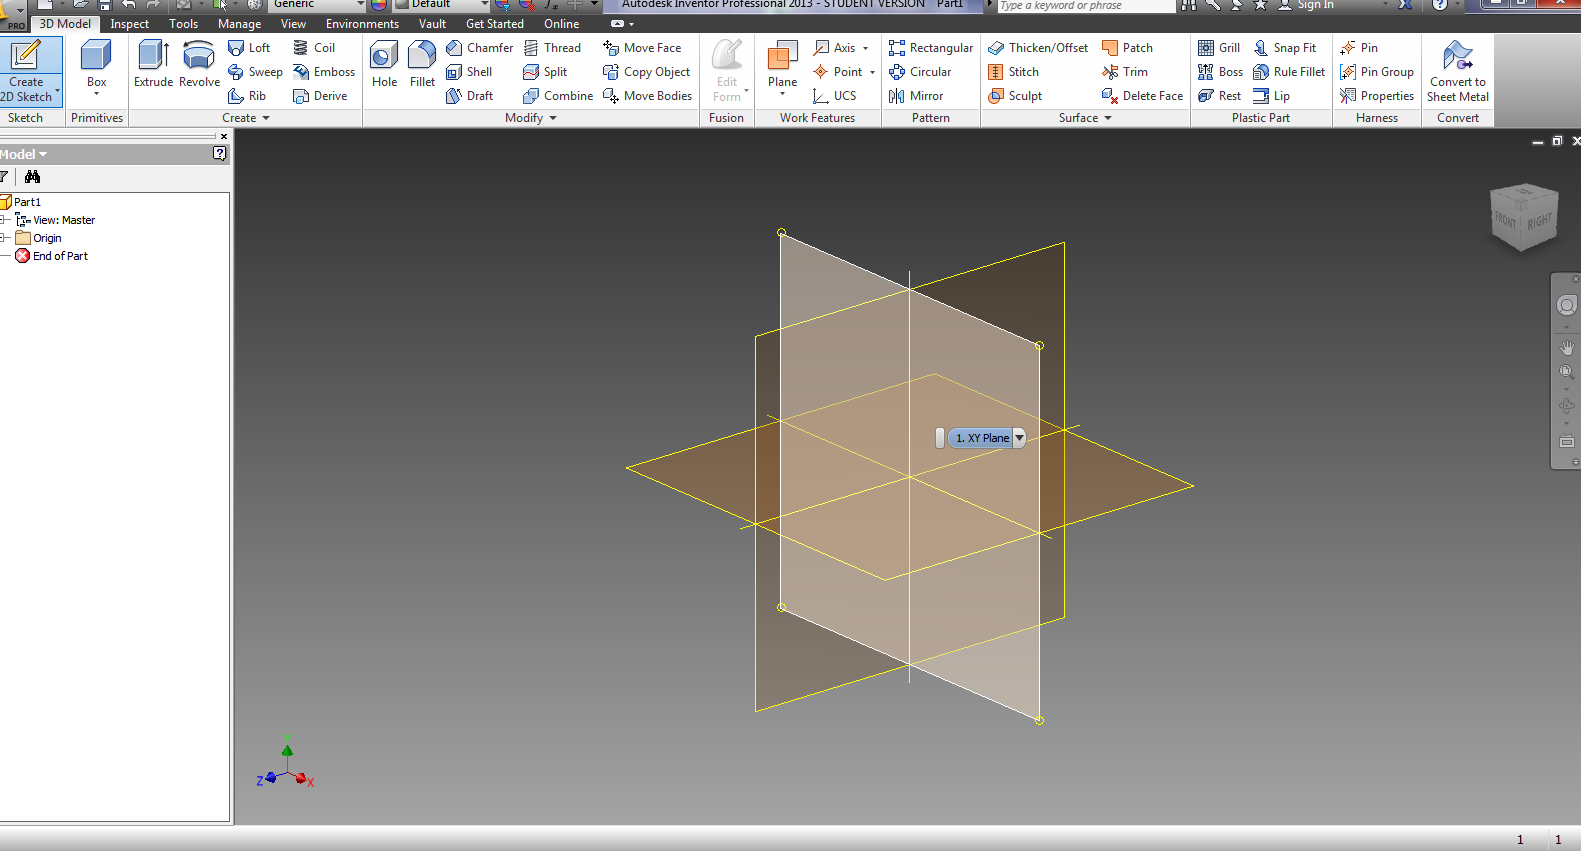1581x851 pixels.
Task: Select the Thicken/Offset surface tool
Action: [x=1038, y=48]
